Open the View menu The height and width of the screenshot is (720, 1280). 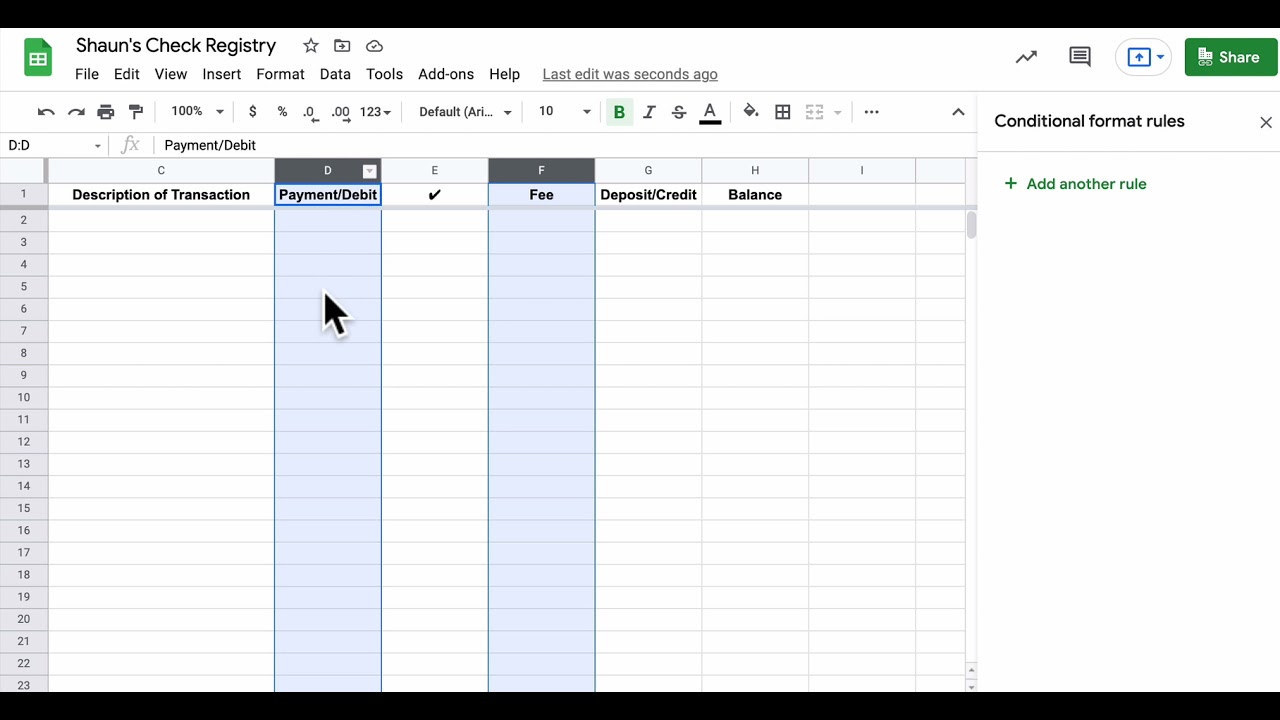(171, 74)
